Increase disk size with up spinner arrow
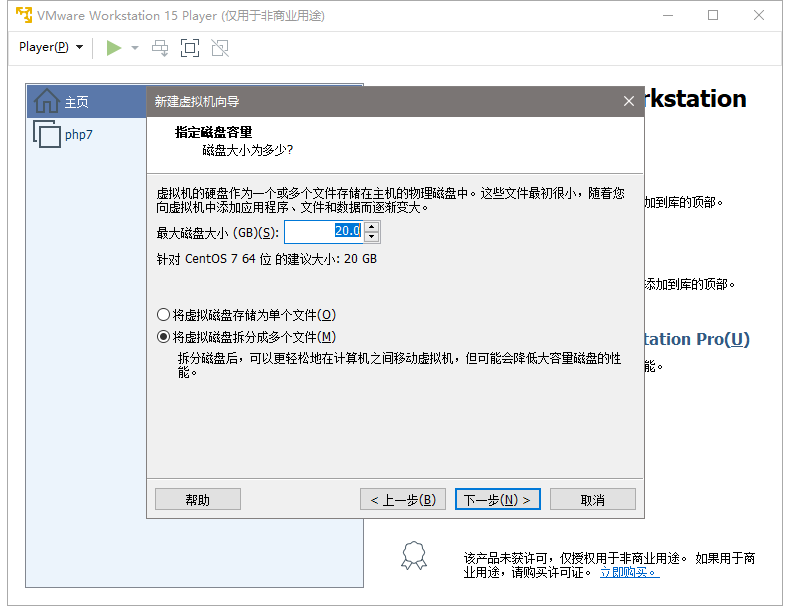This screenshot has height=613, width=790. coord(372,227)
